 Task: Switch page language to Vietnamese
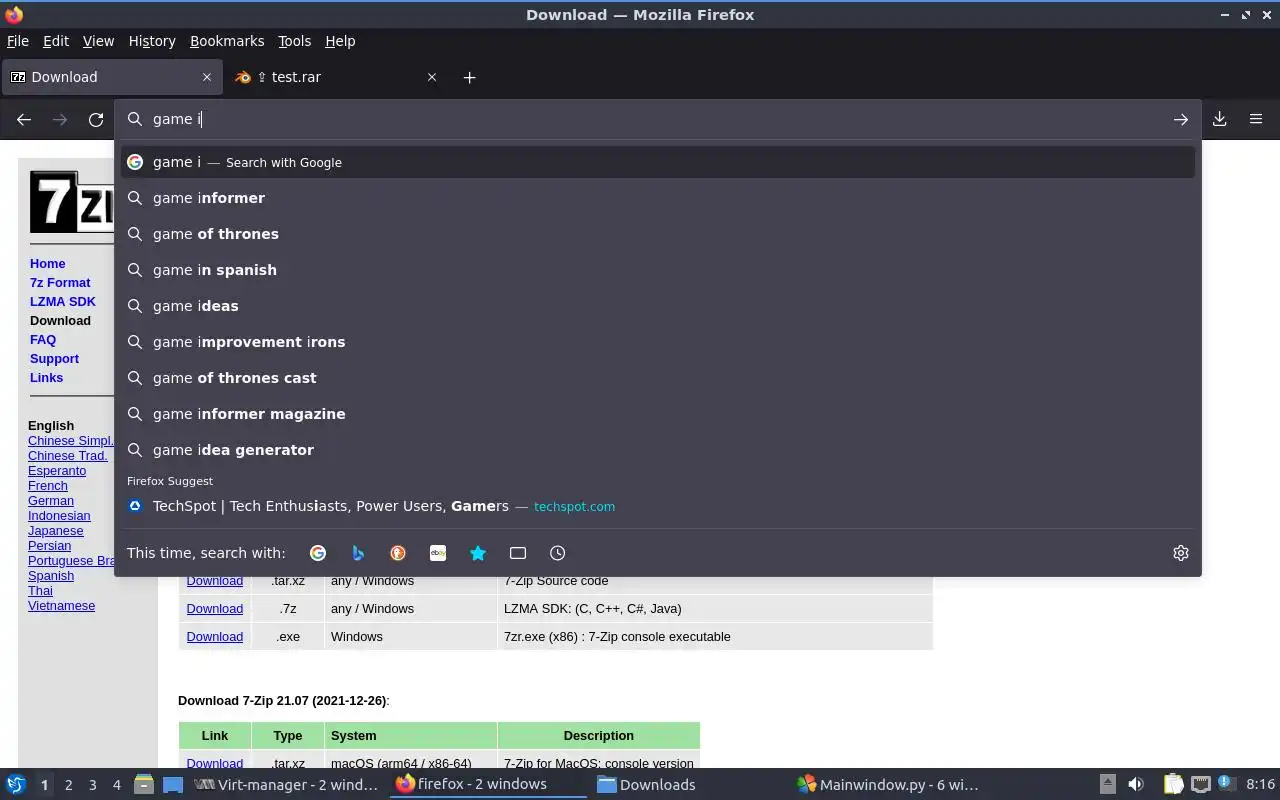pos(61,606)
